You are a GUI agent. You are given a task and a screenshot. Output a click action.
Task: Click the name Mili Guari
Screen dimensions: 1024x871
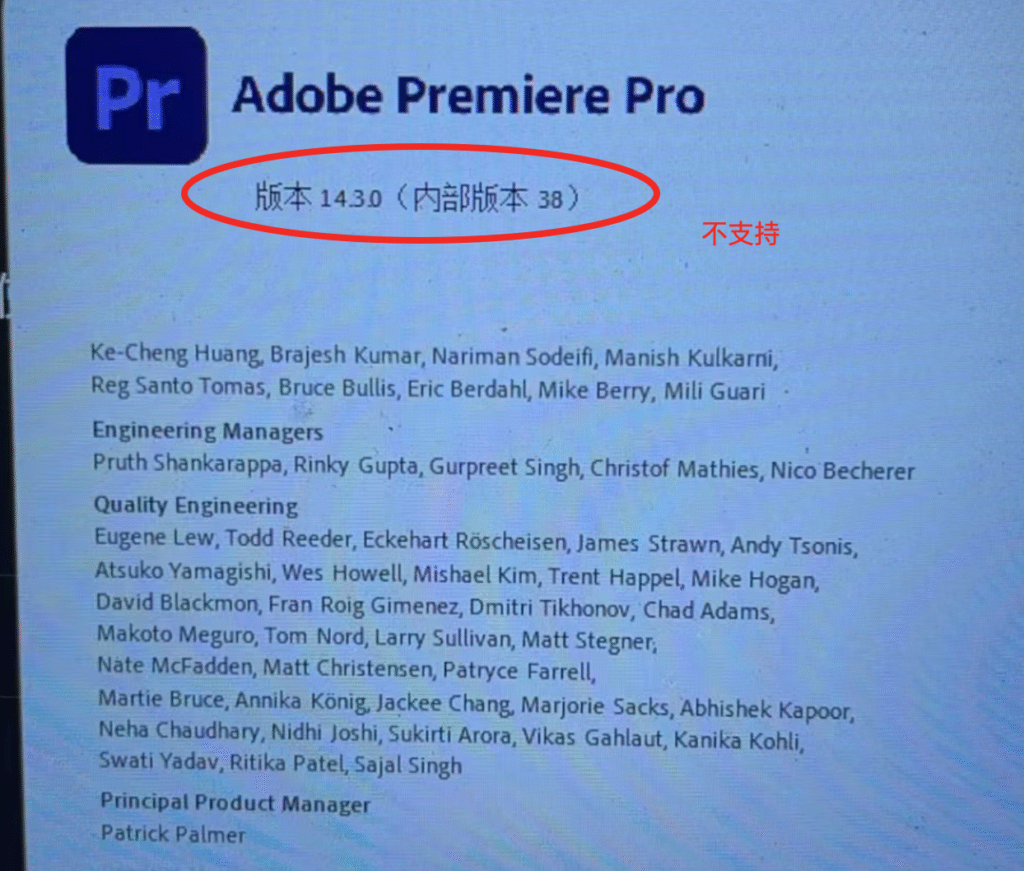[714, 391]
